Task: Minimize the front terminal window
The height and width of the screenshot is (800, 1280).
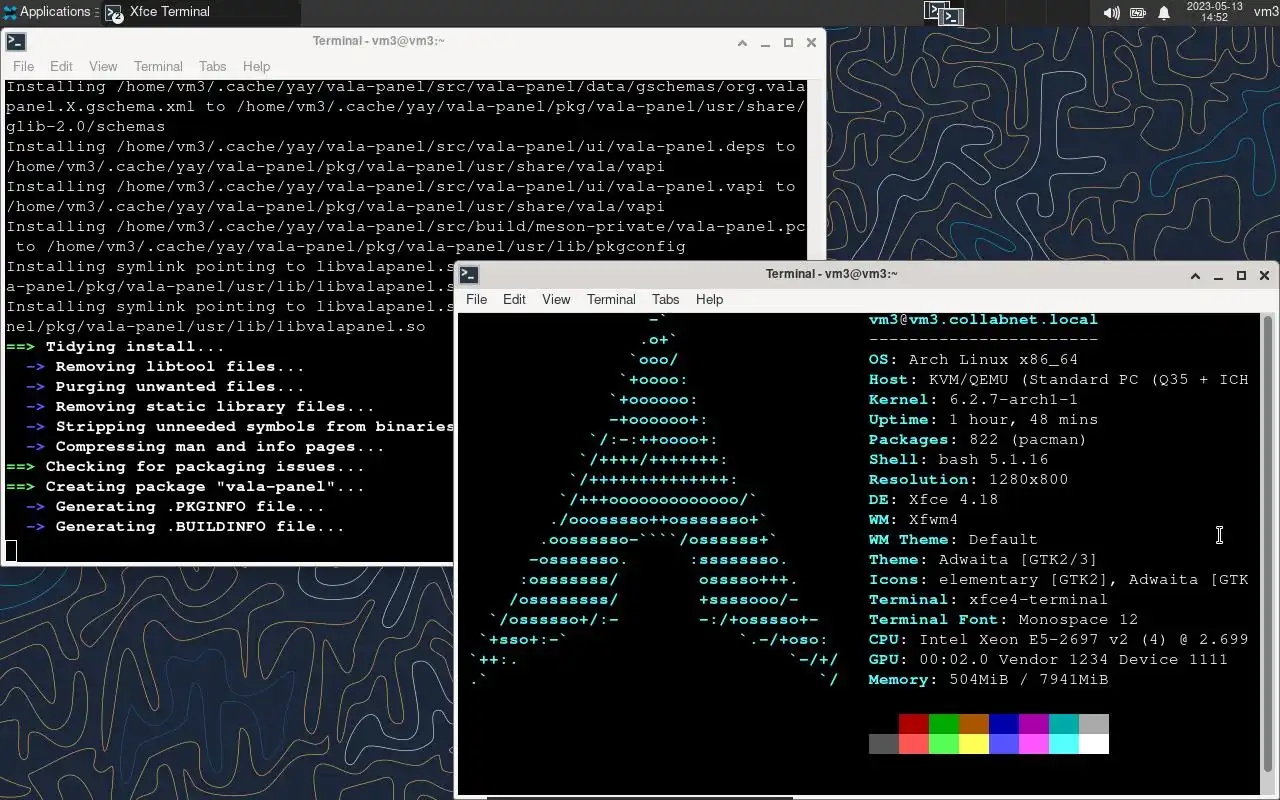Action: click(x=1218, y=276)
